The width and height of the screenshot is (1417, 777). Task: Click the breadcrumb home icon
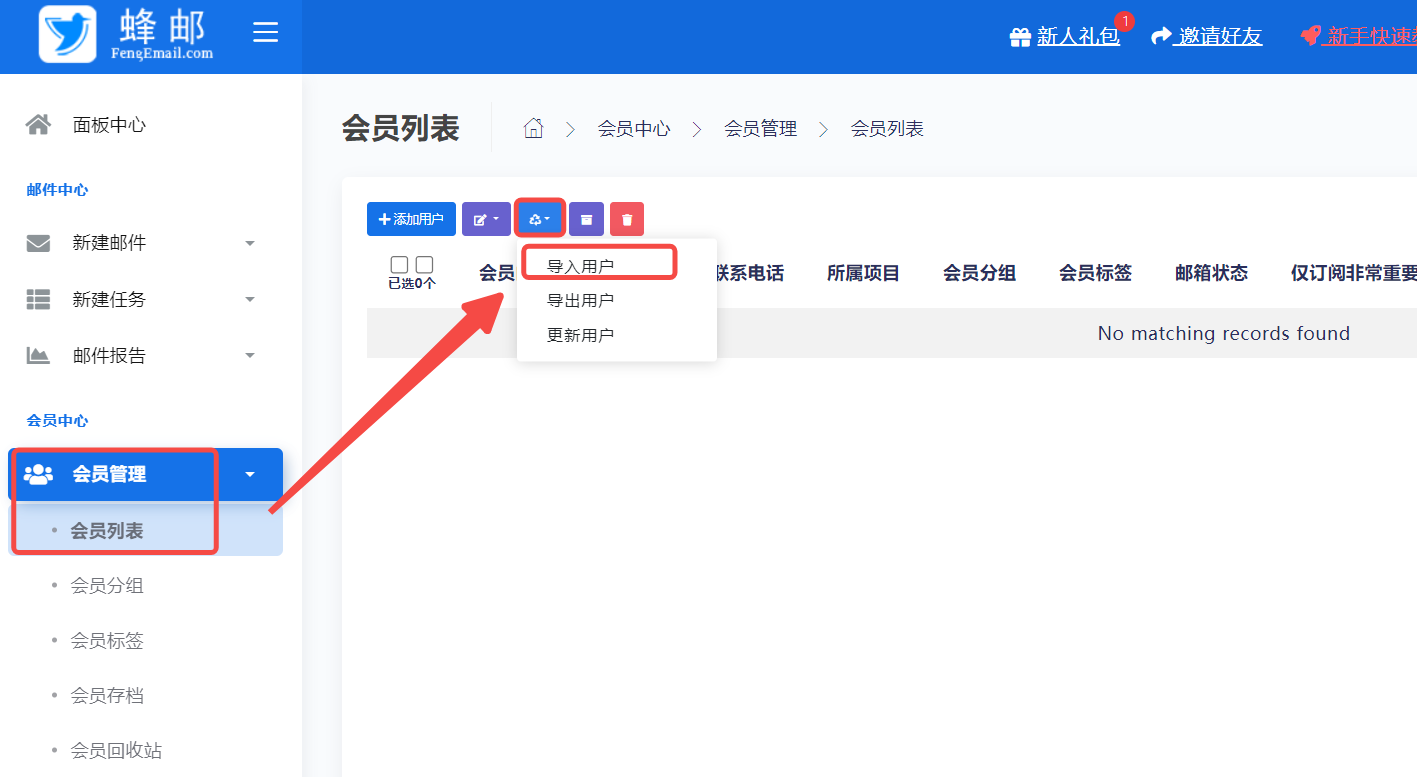533,128
